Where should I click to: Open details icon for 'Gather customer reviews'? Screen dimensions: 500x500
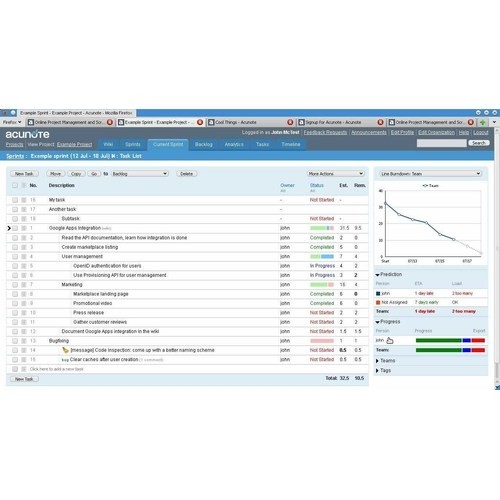[24, 322]
